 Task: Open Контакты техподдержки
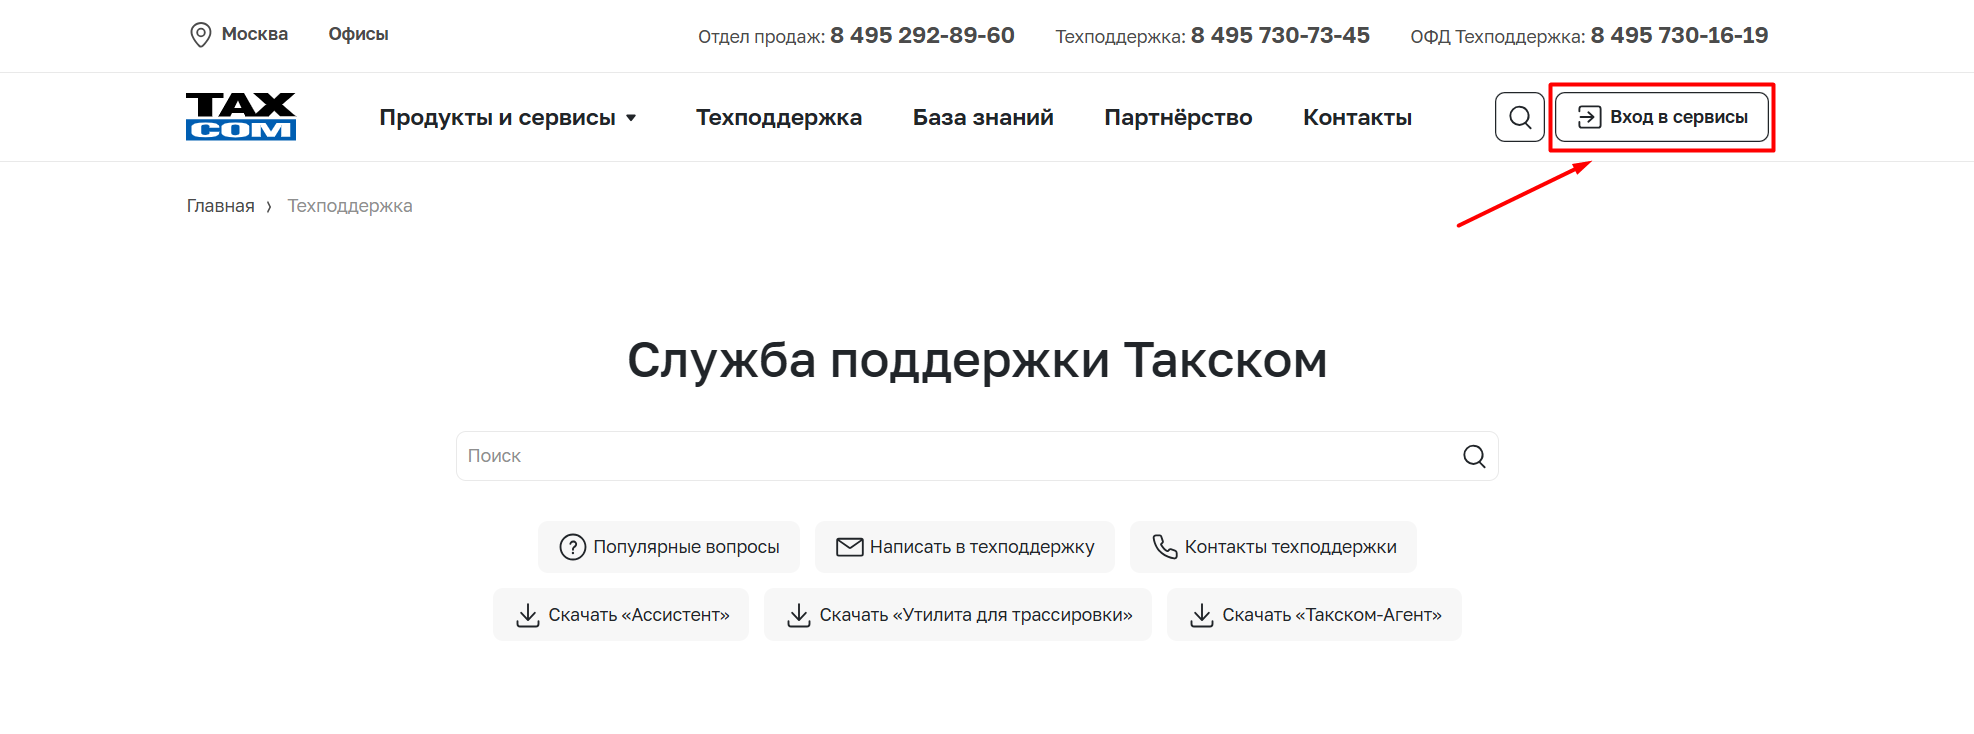1273,547
